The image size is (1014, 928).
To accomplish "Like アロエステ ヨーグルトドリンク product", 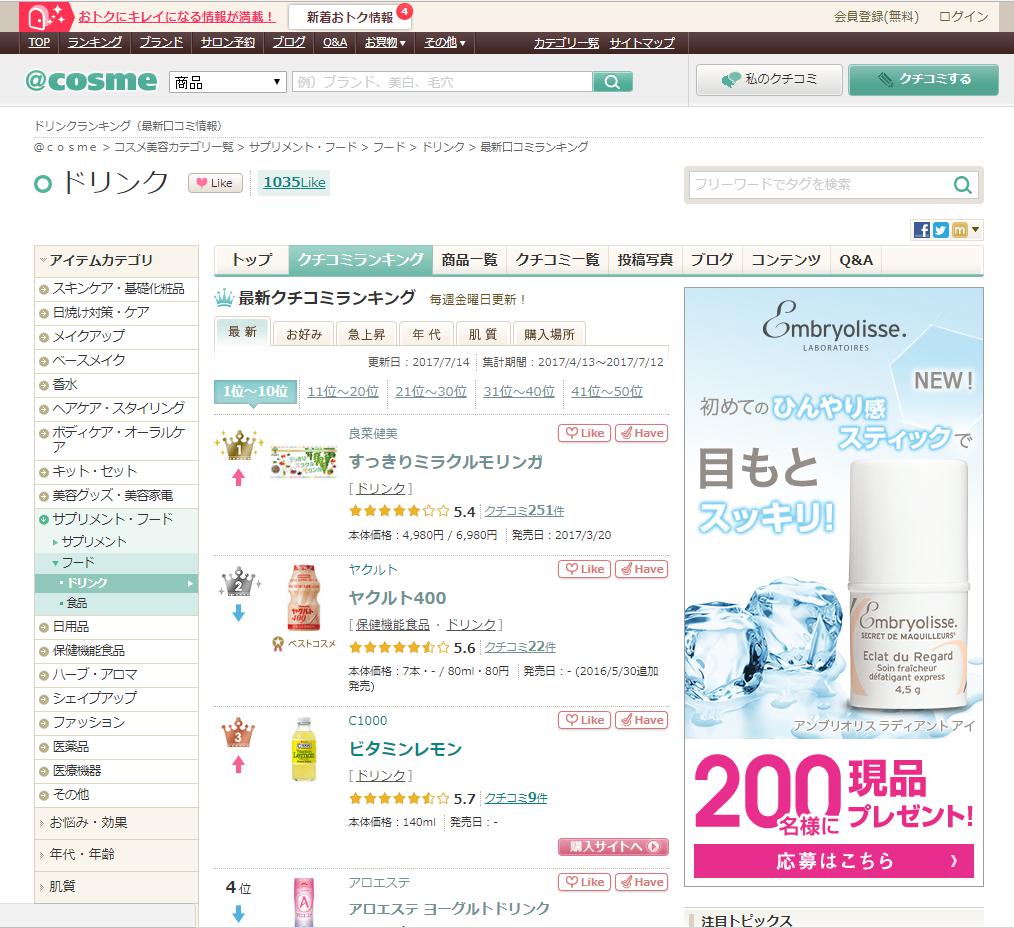I will (x=584, y=882).
